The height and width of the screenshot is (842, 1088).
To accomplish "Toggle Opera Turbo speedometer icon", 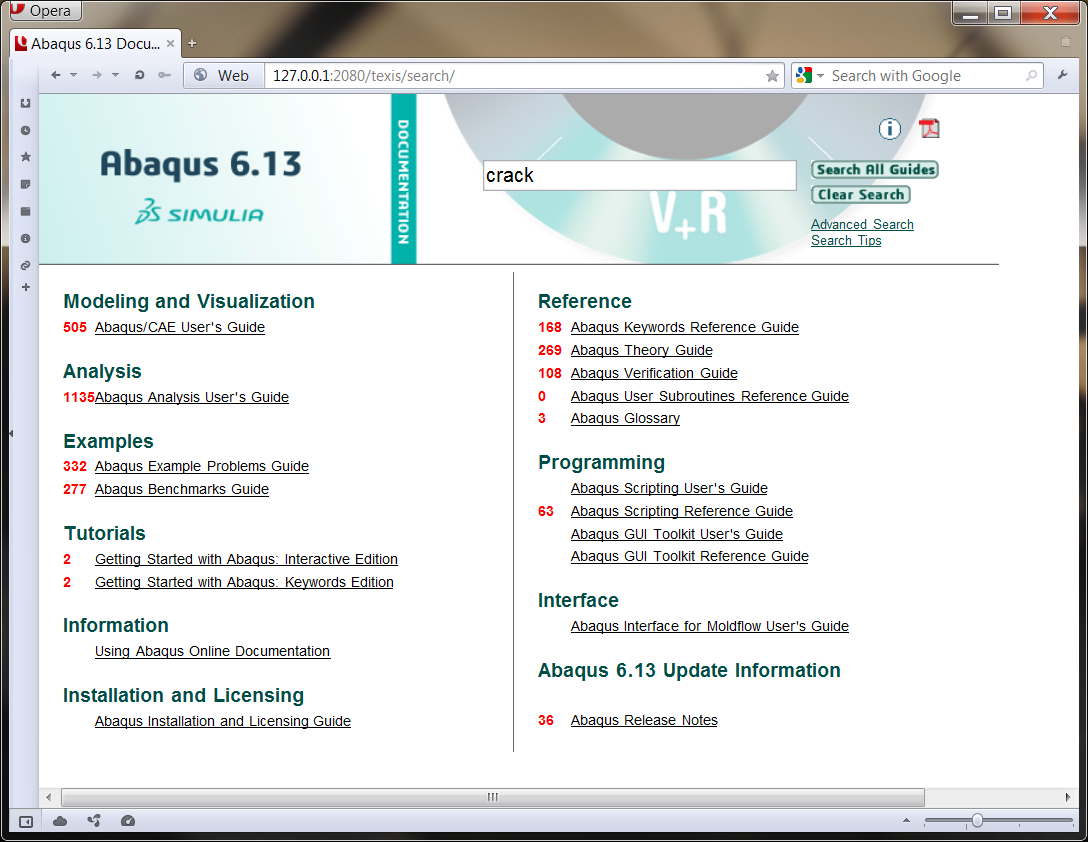I will (128, 821).
